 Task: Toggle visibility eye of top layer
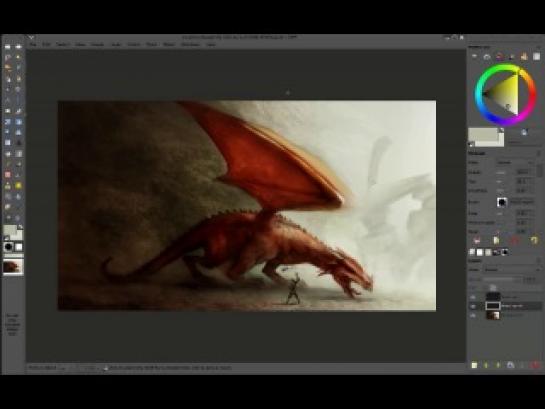pyautogui.click(x=473, y=297)
